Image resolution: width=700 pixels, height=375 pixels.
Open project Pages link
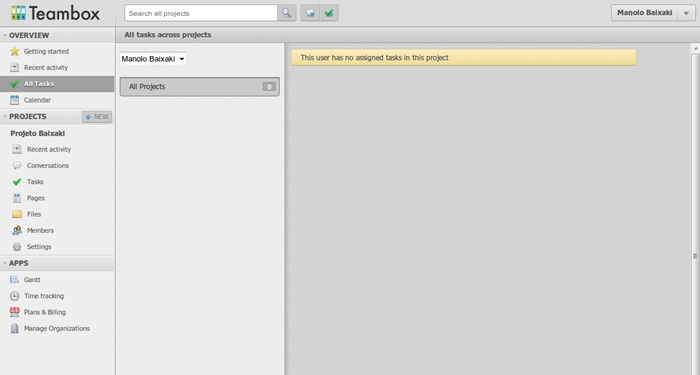point(35,198)
